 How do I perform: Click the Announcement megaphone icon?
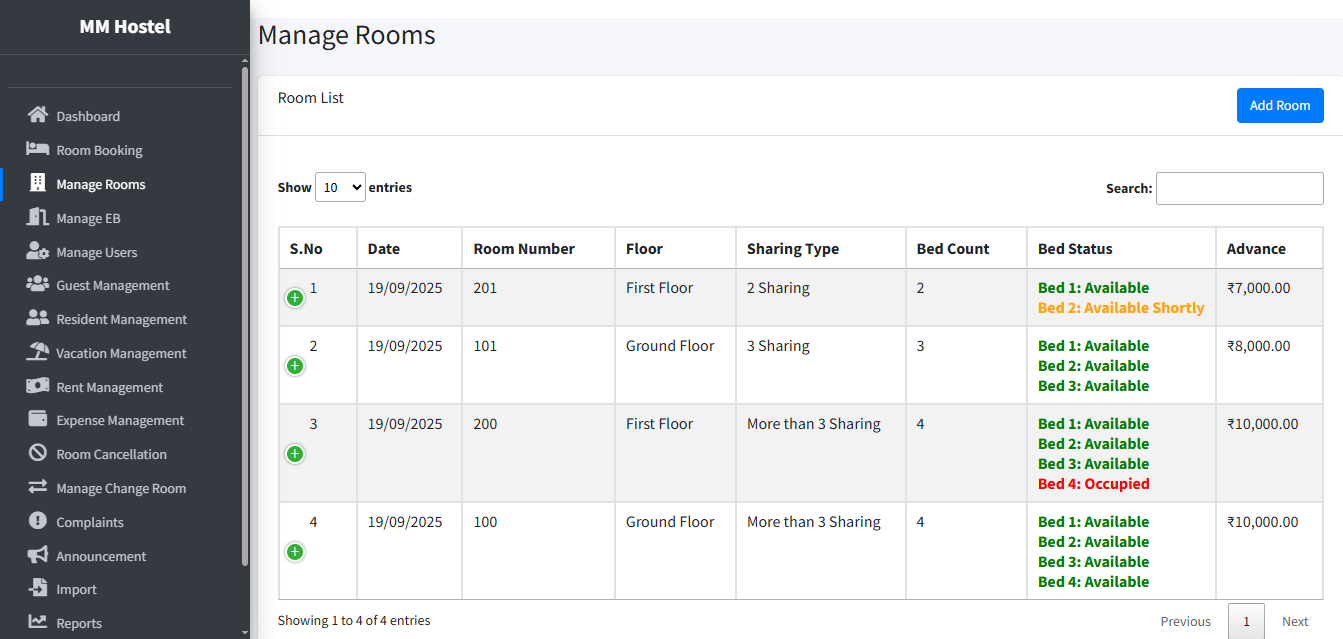click(x=38, y=555)
